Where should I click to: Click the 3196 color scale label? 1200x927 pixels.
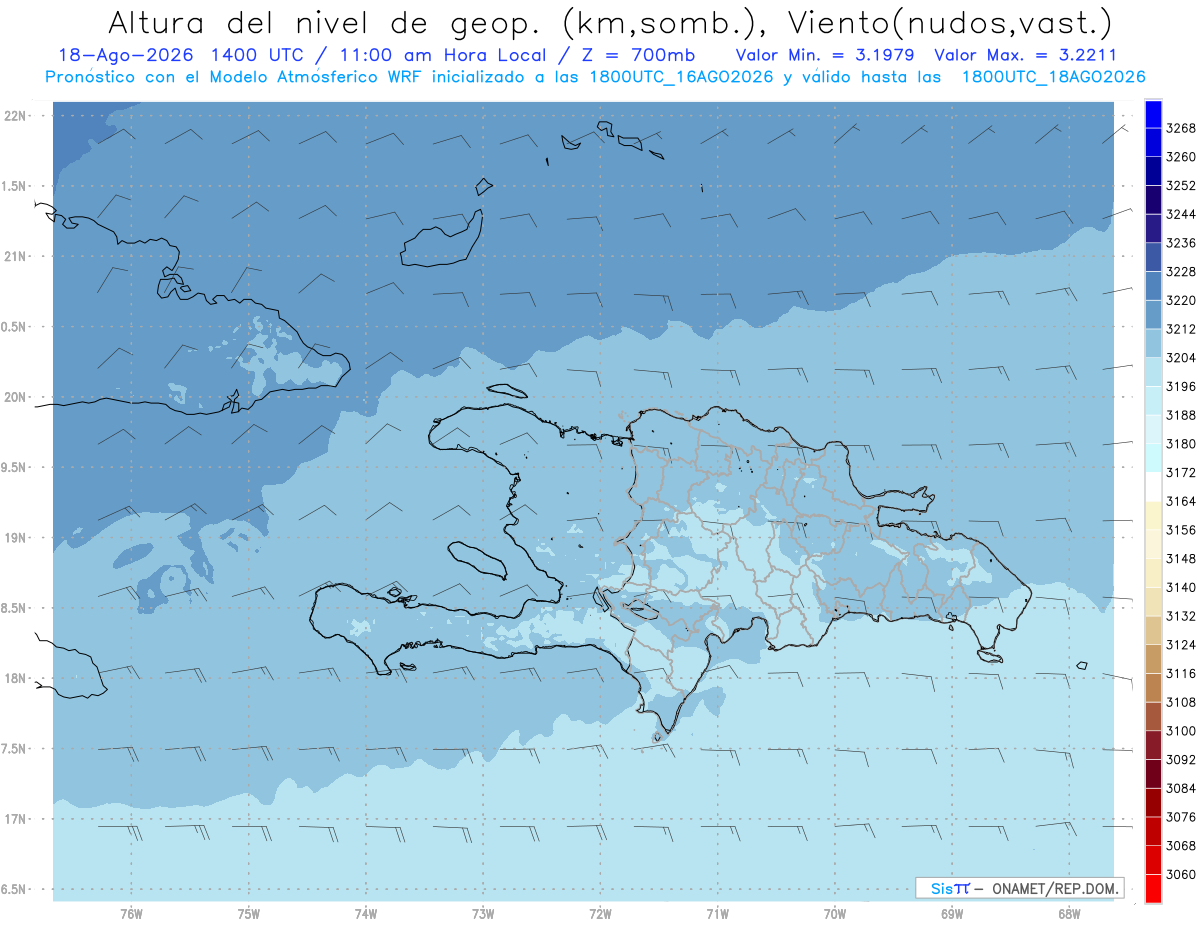click(1181, 386)
